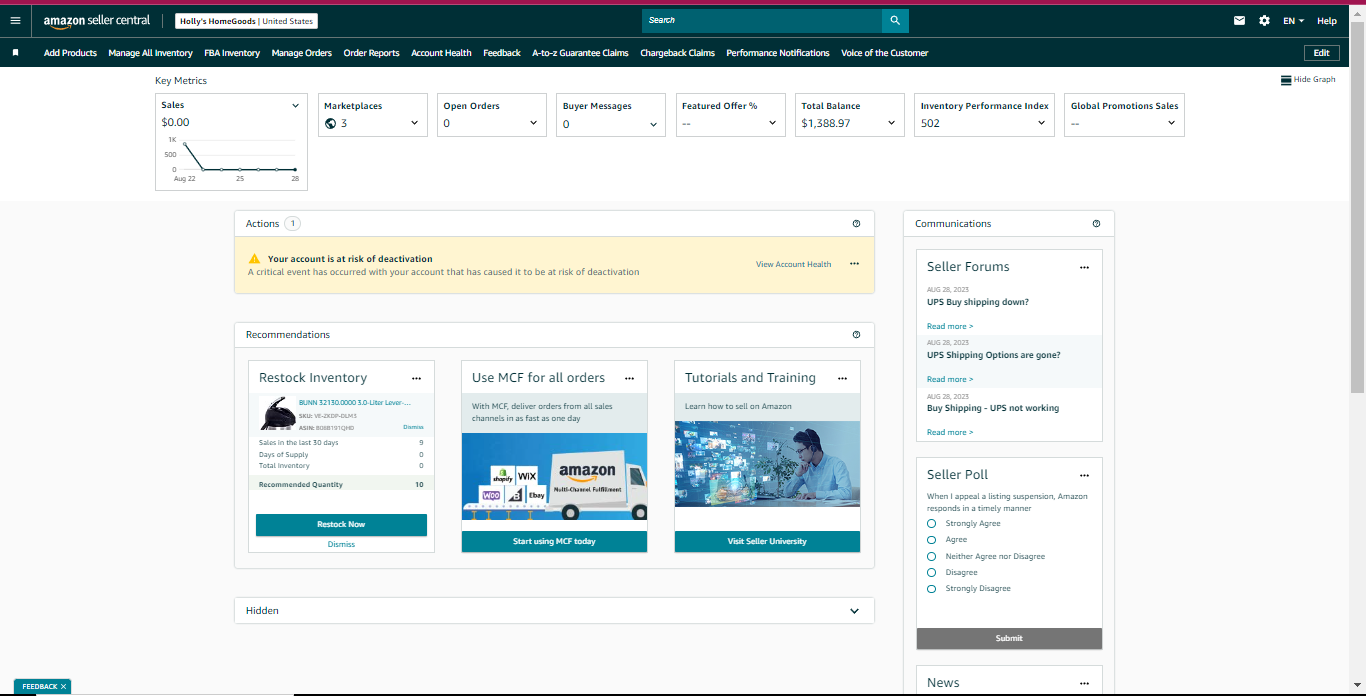Expand the Total Balance dropdown

click(891, 123)
